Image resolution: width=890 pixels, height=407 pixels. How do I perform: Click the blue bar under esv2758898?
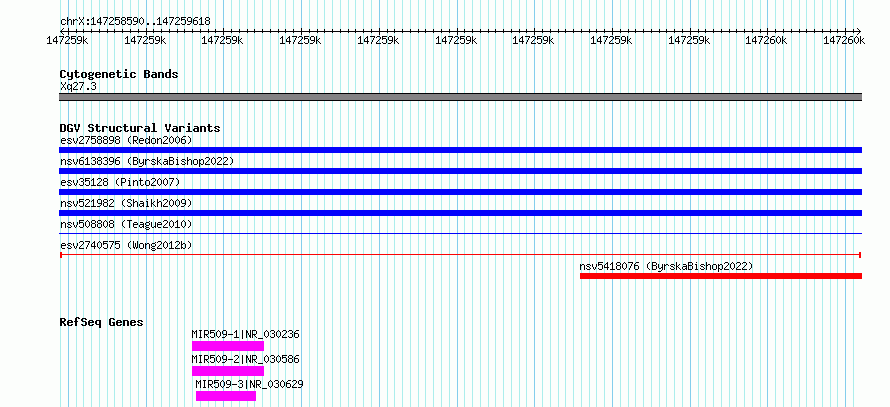coord(460,150)
